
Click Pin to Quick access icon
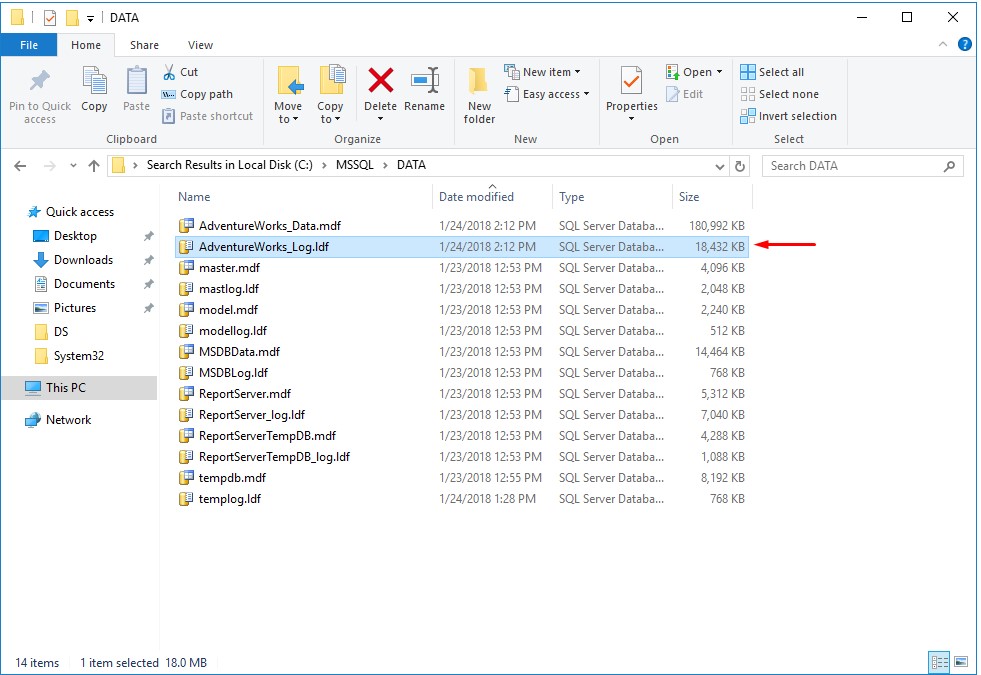click(40, 82)
